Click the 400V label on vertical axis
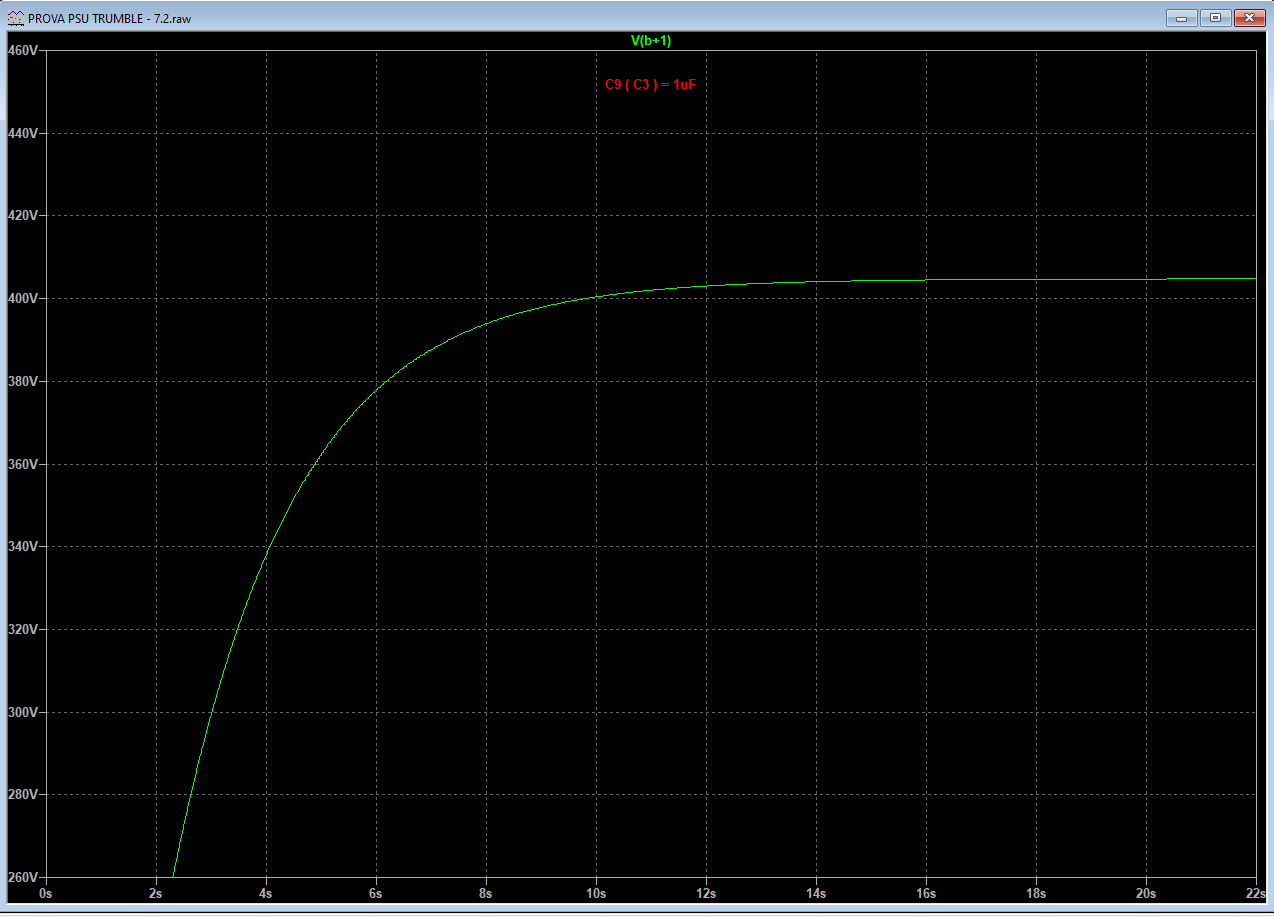Image resolution: width=1274 pixels, height=917 pixels. [x=21, y=298]
